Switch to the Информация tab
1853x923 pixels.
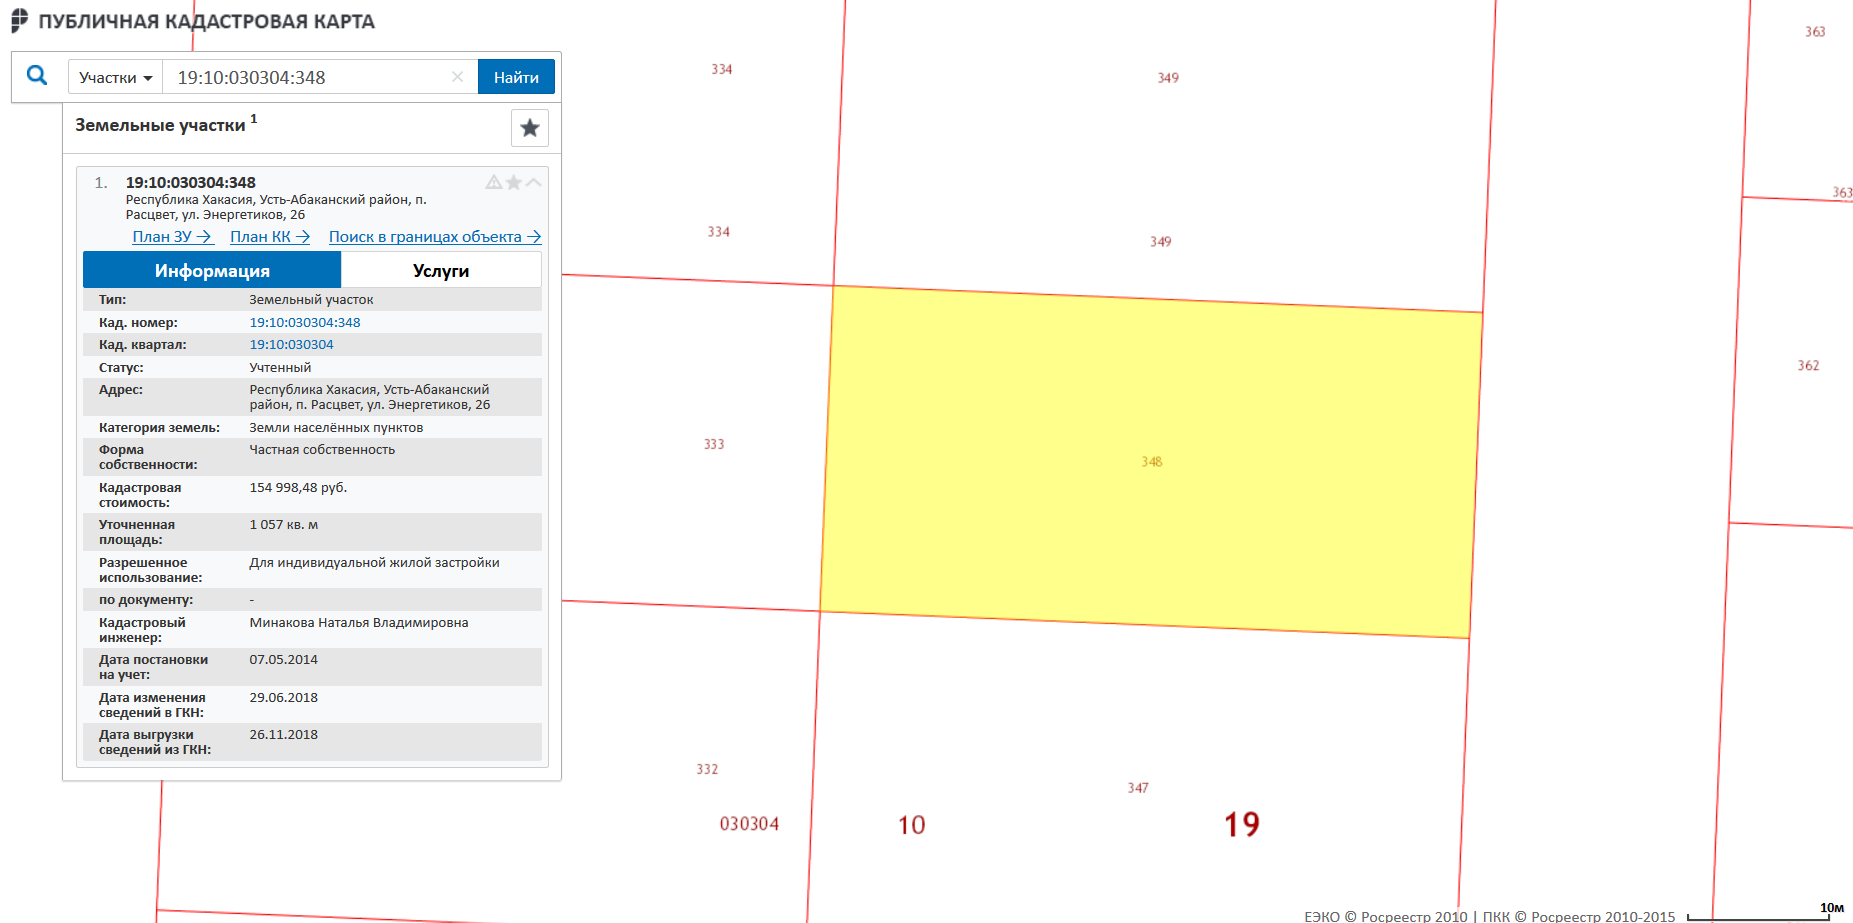coord(212,270)
